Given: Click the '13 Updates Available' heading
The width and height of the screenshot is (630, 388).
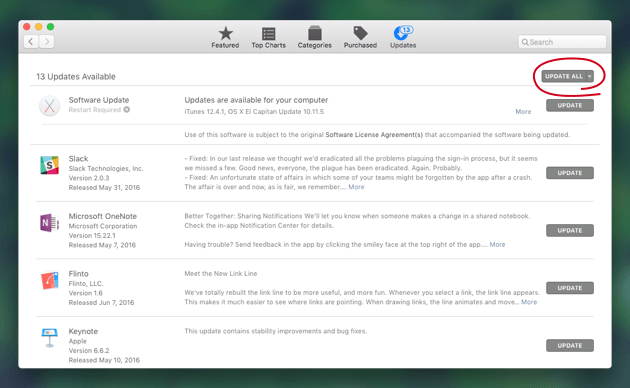Looking at the screenshot, I should point(76,77).
